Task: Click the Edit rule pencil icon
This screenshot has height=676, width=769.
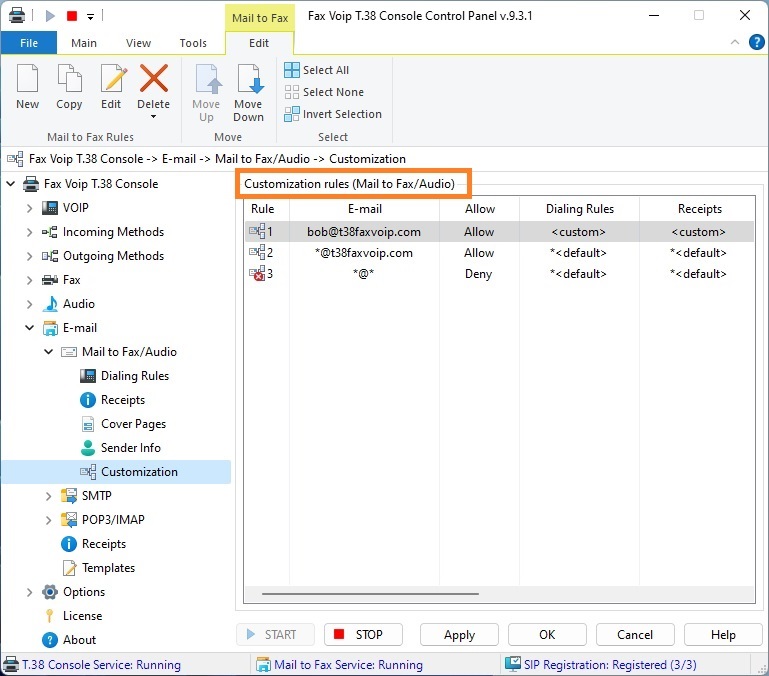Action: pyautogui.click(x=113, y=78)
